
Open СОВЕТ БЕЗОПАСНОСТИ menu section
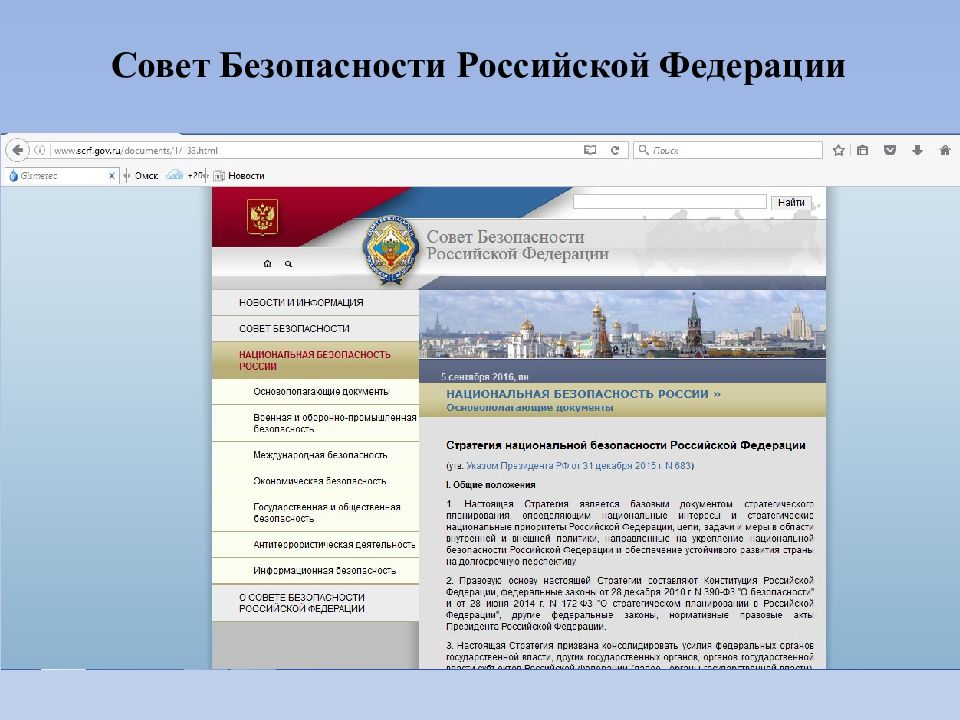coord(315,329)
